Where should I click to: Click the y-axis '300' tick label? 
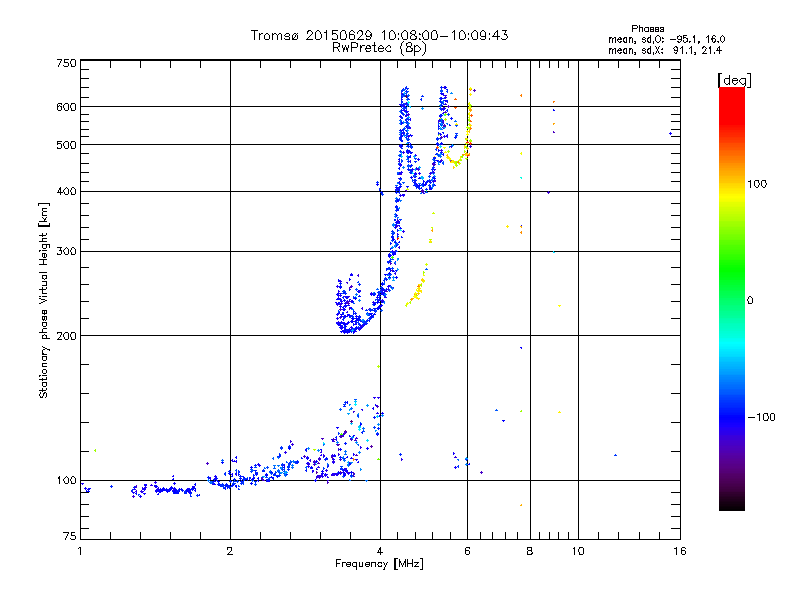[66, 251]
